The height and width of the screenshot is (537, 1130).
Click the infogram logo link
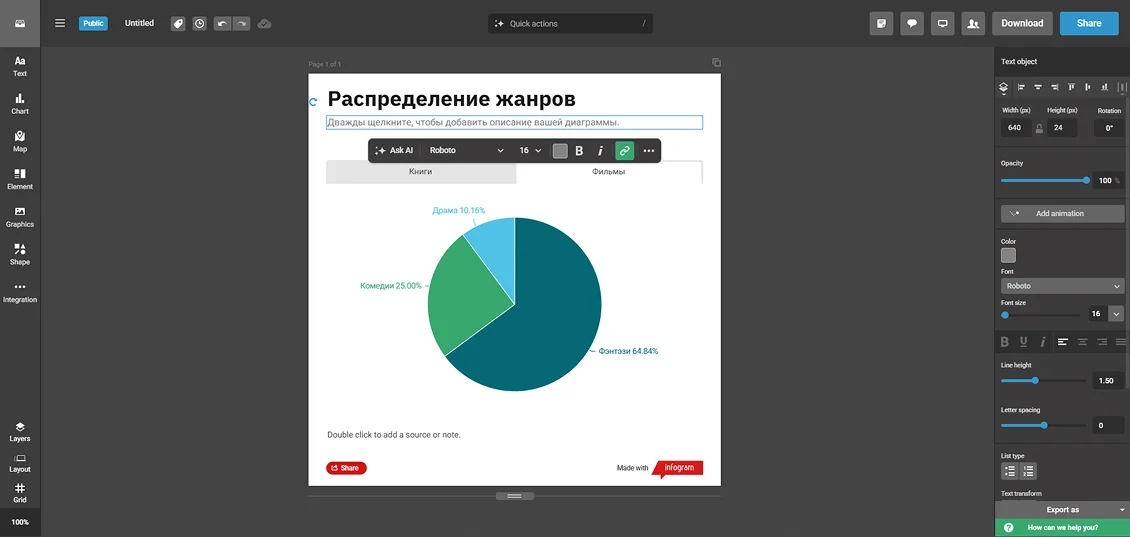[677, 469]
